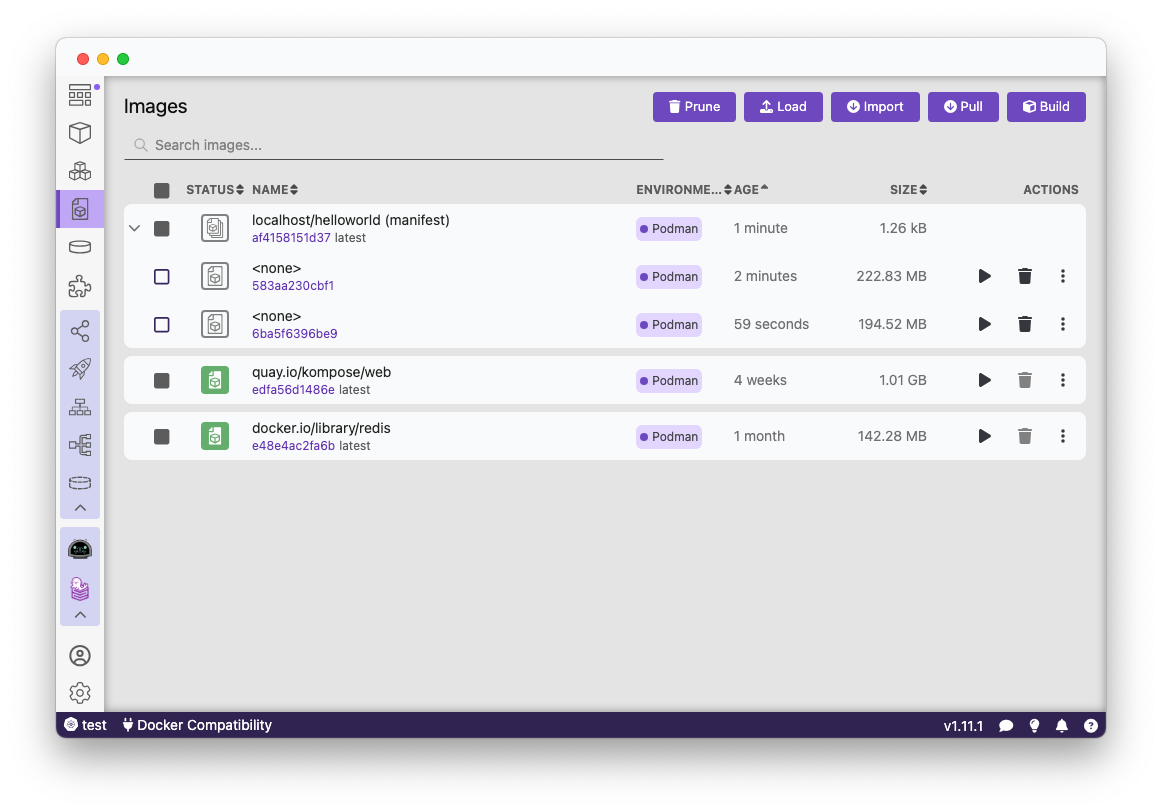Toggle the select-all images checkbox
This screenshot has width=1162, height=812.
pyautogui.click(x=162, y=190)
